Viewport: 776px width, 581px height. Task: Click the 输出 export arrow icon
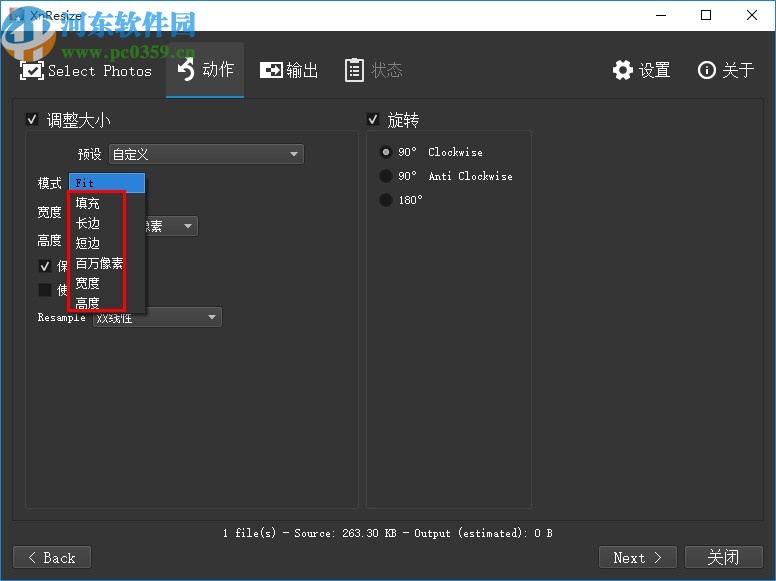point(271,70)
